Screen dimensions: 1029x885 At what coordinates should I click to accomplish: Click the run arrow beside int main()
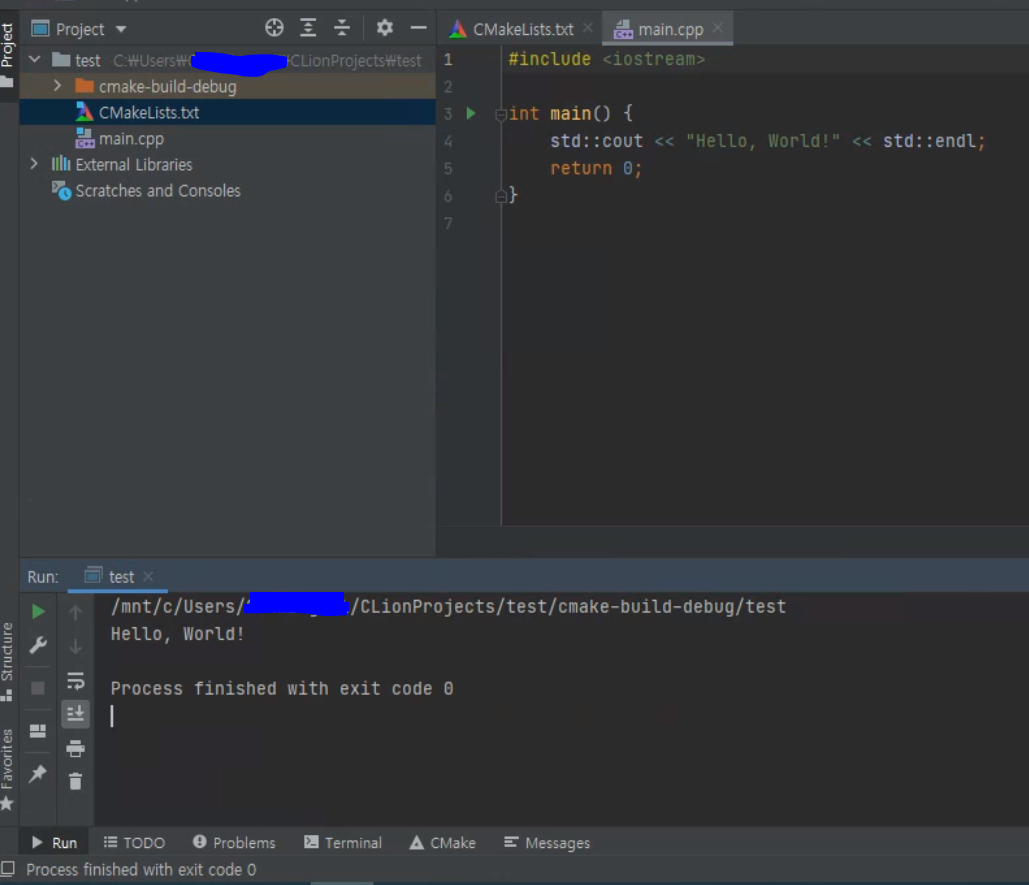click(x=470, y=113)
